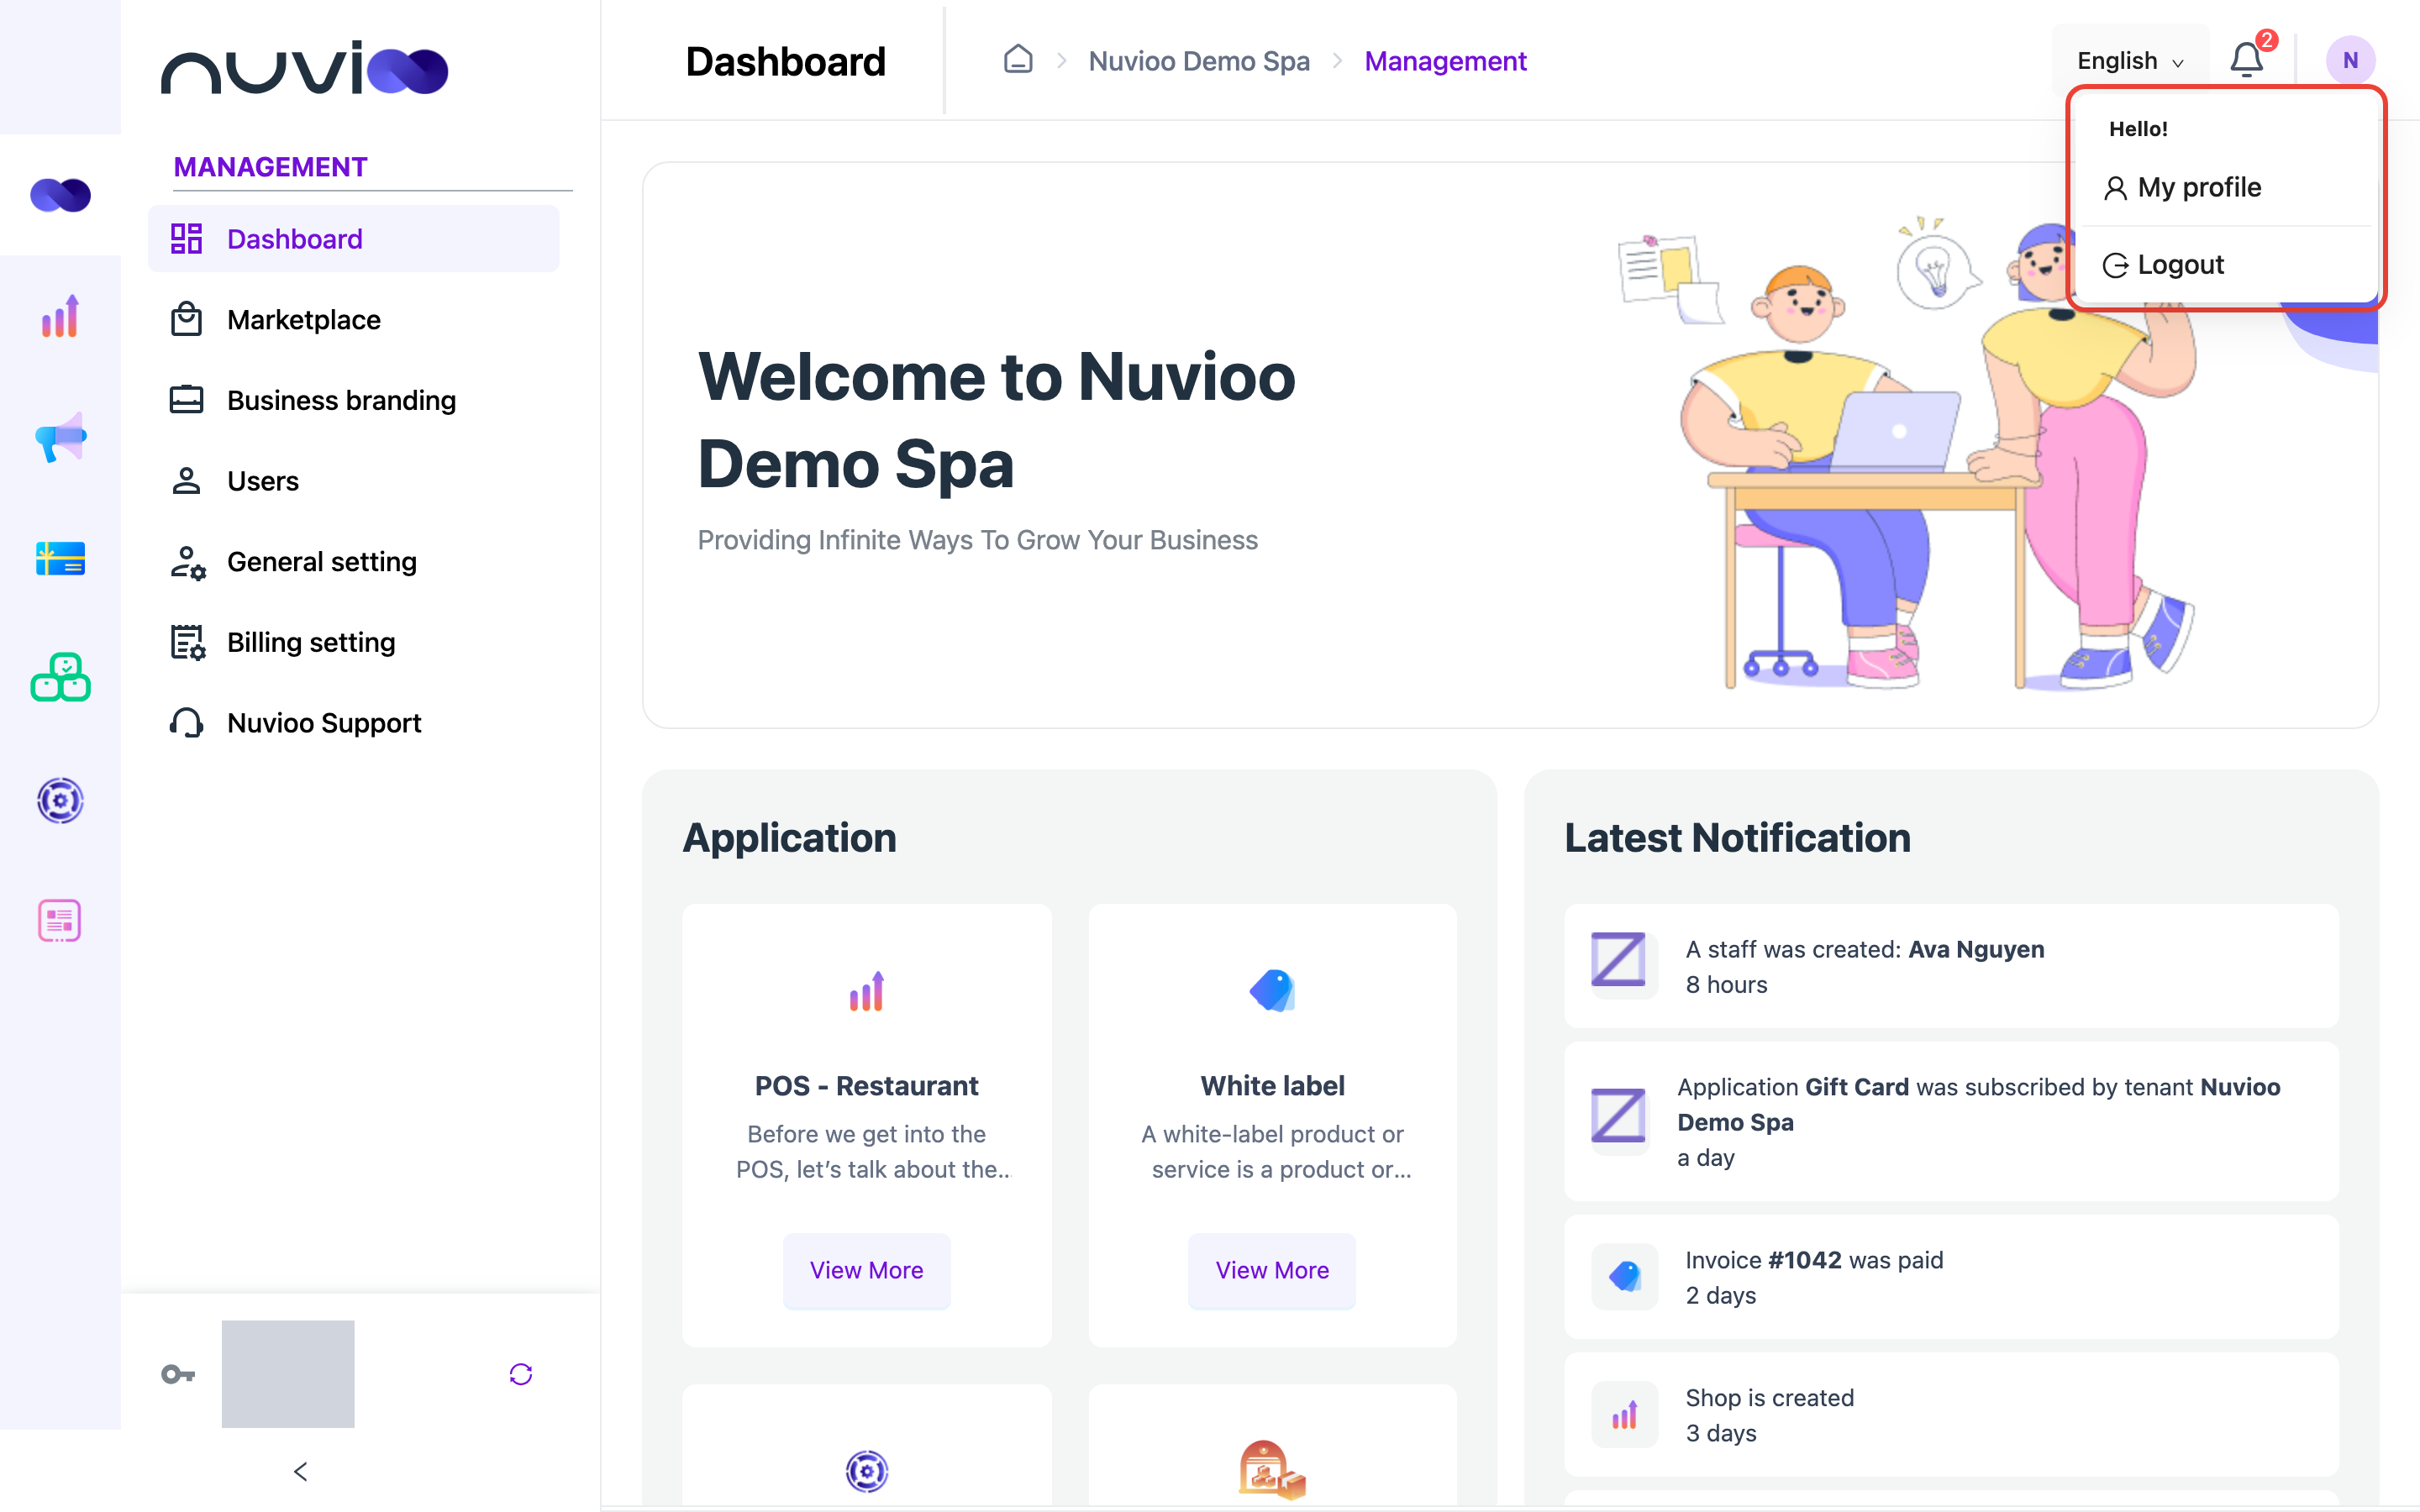Screen dimensions: 2420x1512
Task: Click the gear app card icon below POS
Action: pos(867,1471)
